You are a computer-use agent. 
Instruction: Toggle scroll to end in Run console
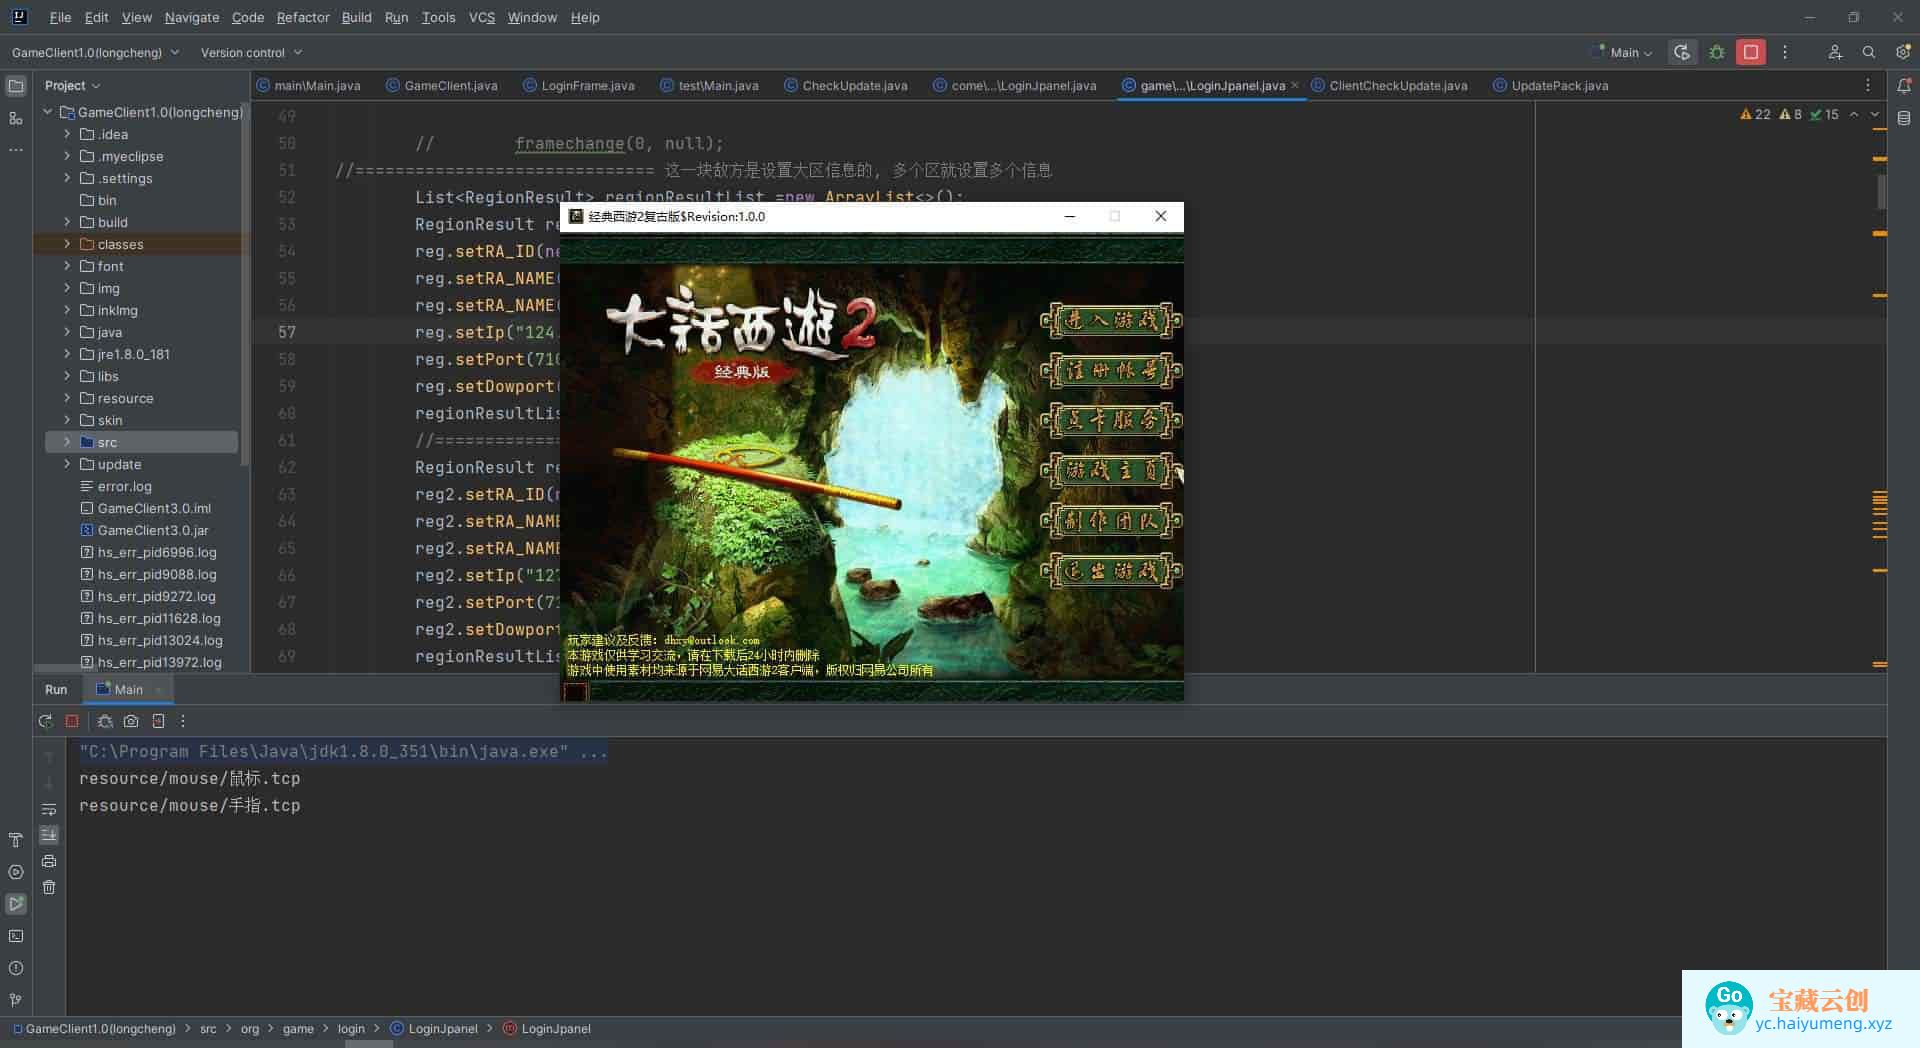(49, 835)
